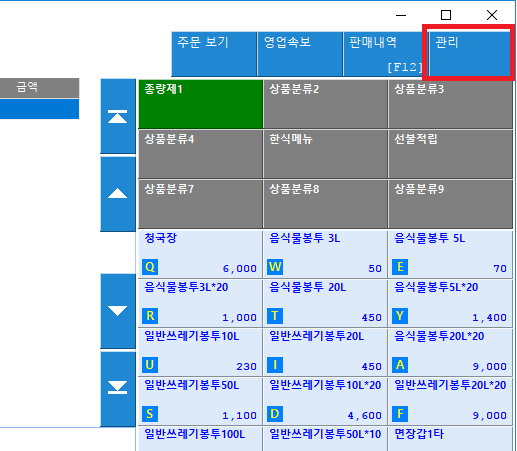Open the 주문 보기 tab
Viewport: 517px width, 451px height.
tap(214, 54)
